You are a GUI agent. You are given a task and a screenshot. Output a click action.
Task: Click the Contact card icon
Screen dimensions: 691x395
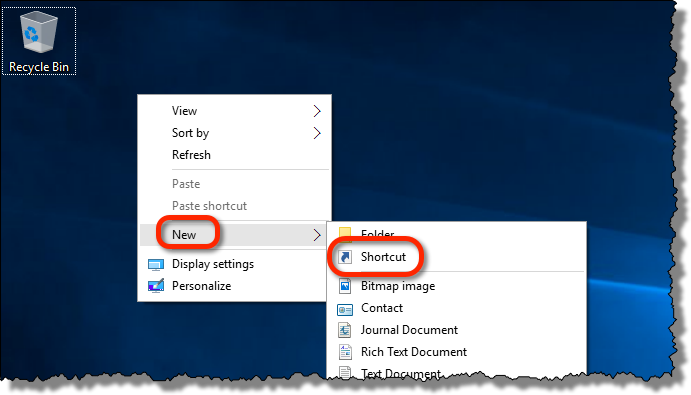pyautogui.click(x=345, y=309)
